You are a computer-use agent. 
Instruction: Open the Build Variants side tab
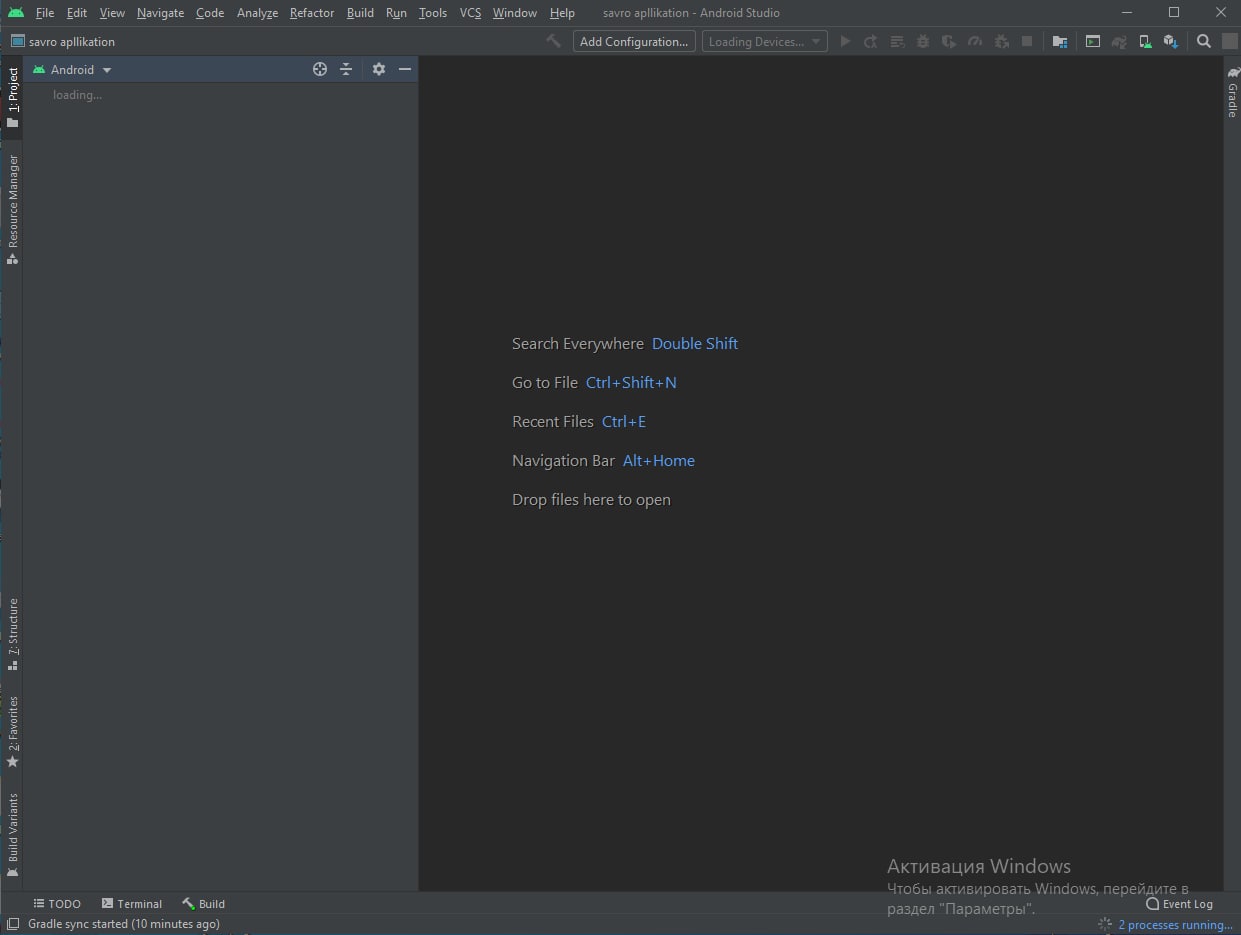pos(12,834)
